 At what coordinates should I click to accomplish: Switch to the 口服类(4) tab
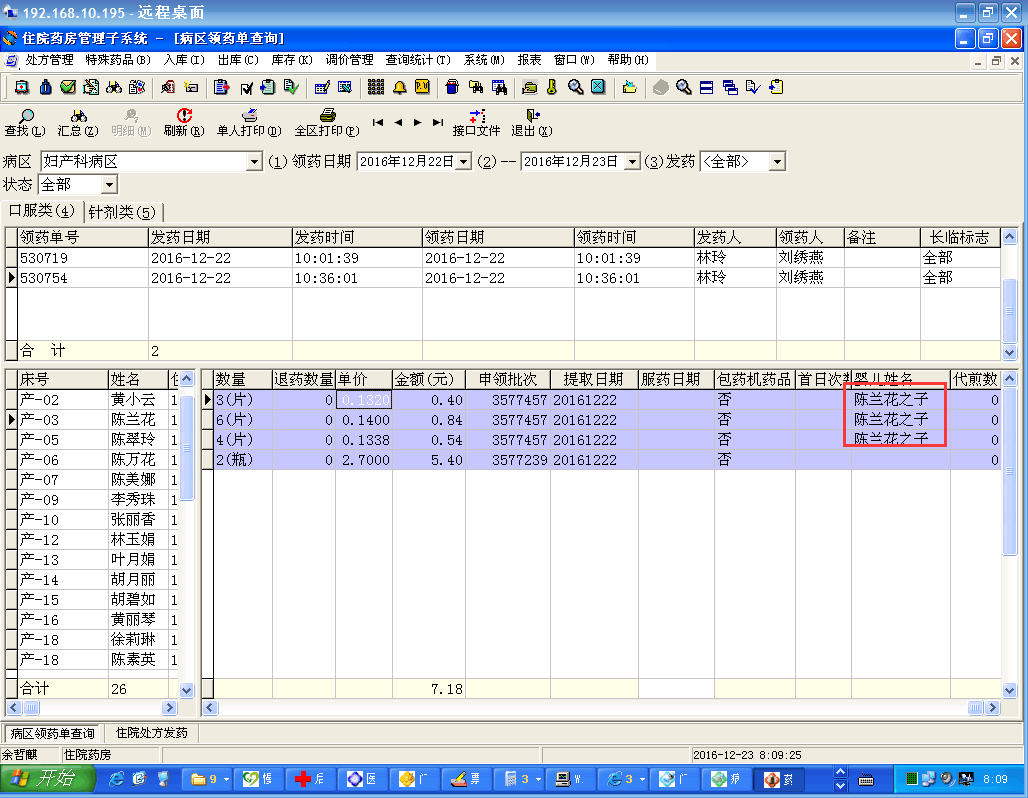42,210
